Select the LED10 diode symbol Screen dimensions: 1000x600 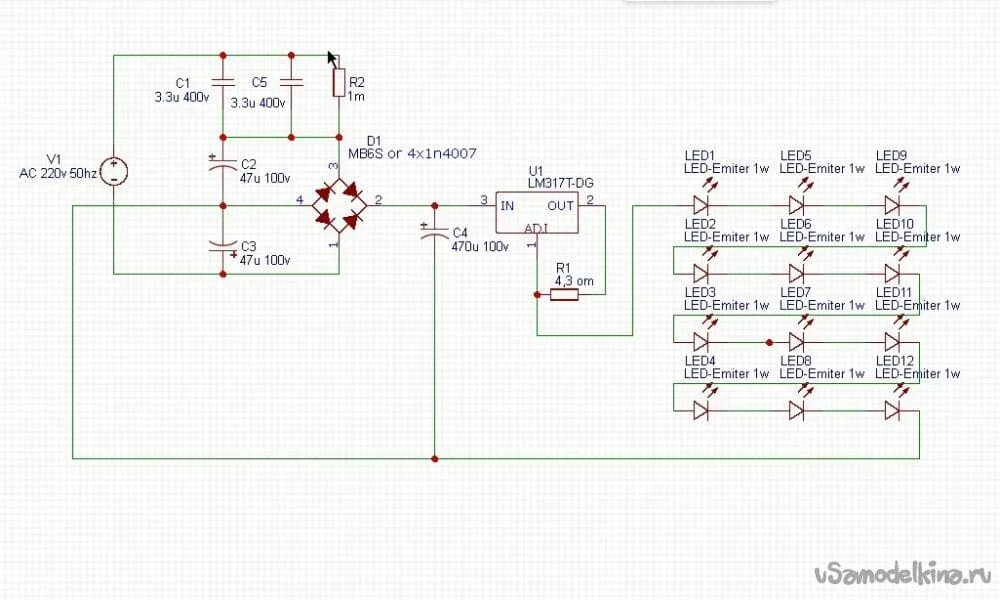[x=893, y=274]
